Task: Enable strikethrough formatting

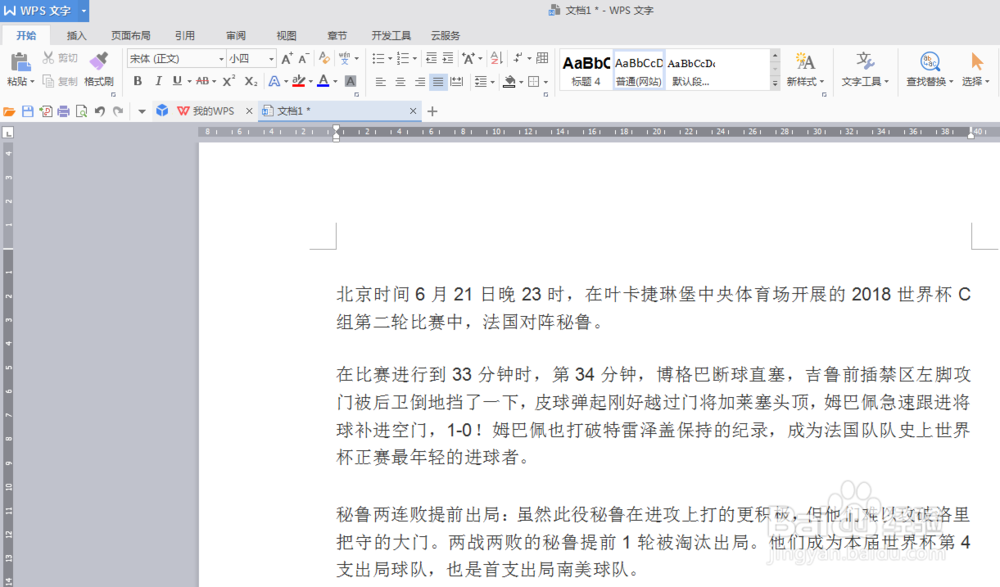Action: click(204, 81)
